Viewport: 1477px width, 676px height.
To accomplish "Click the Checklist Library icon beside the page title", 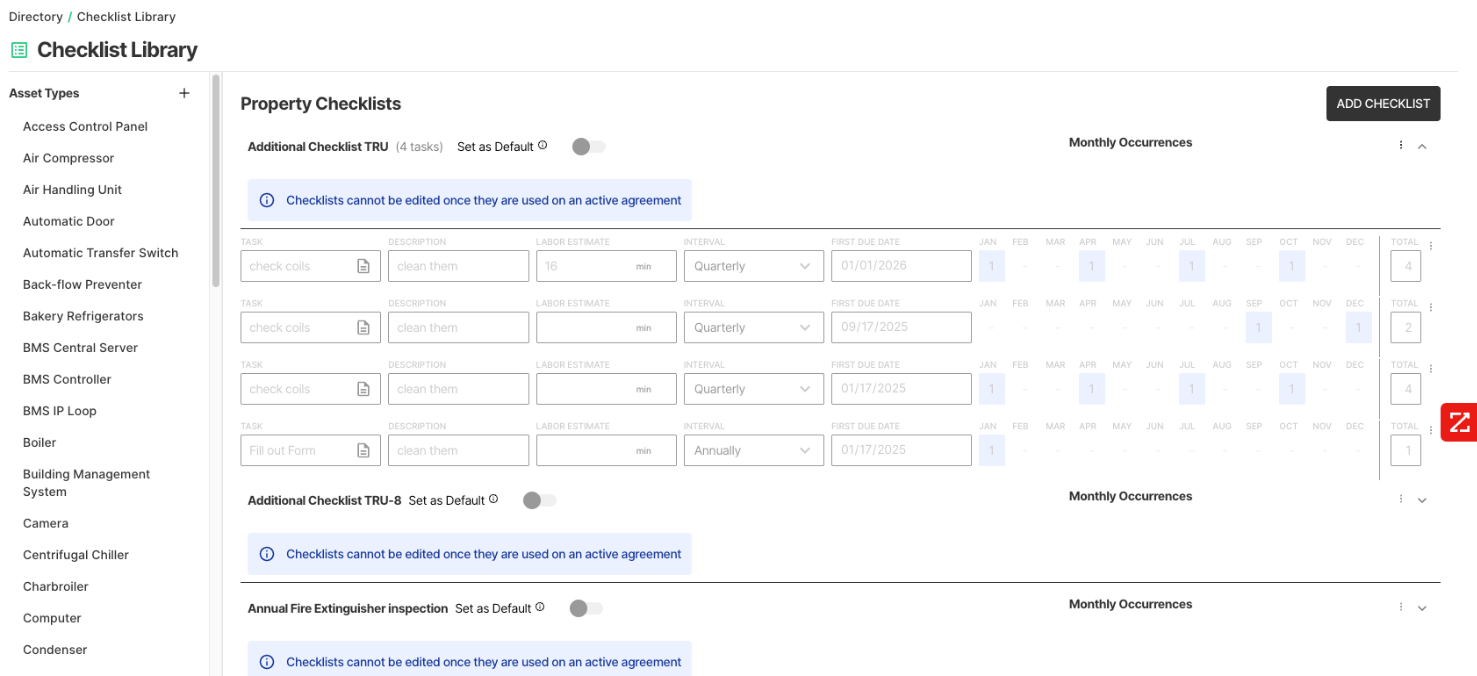I will [x=19, y=50].
